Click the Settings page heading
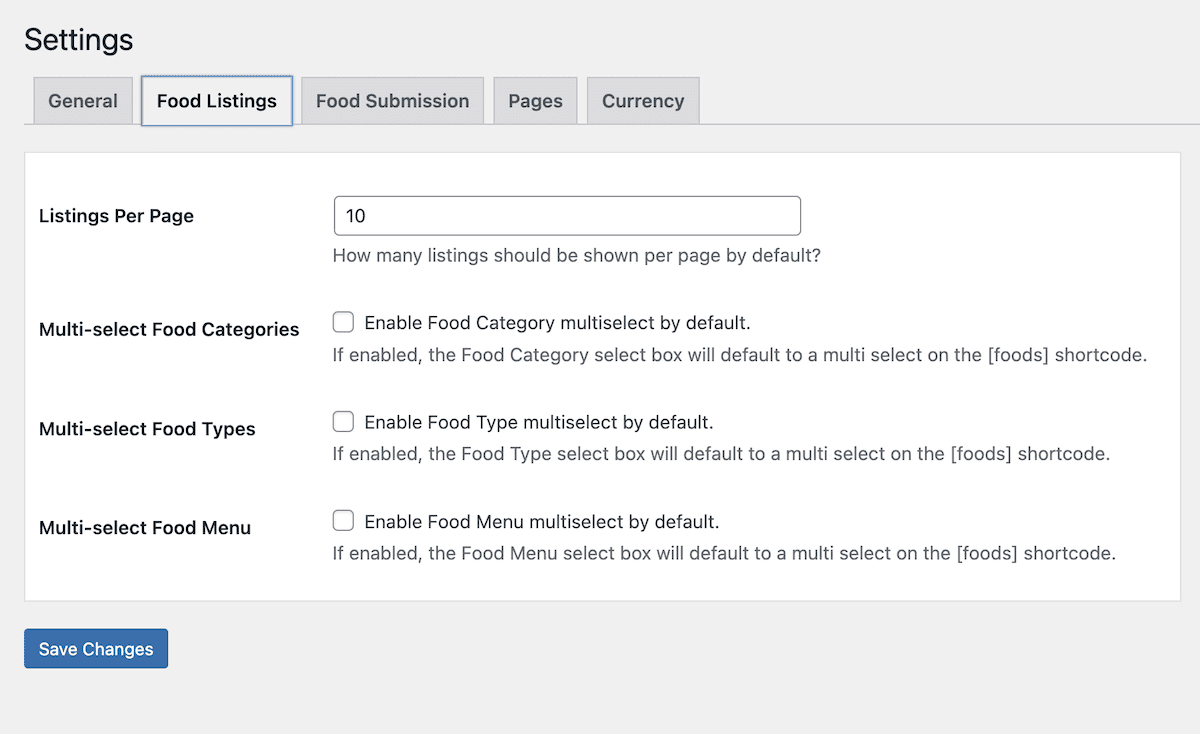Screen dimensions: 1200x734 (78, 39)
